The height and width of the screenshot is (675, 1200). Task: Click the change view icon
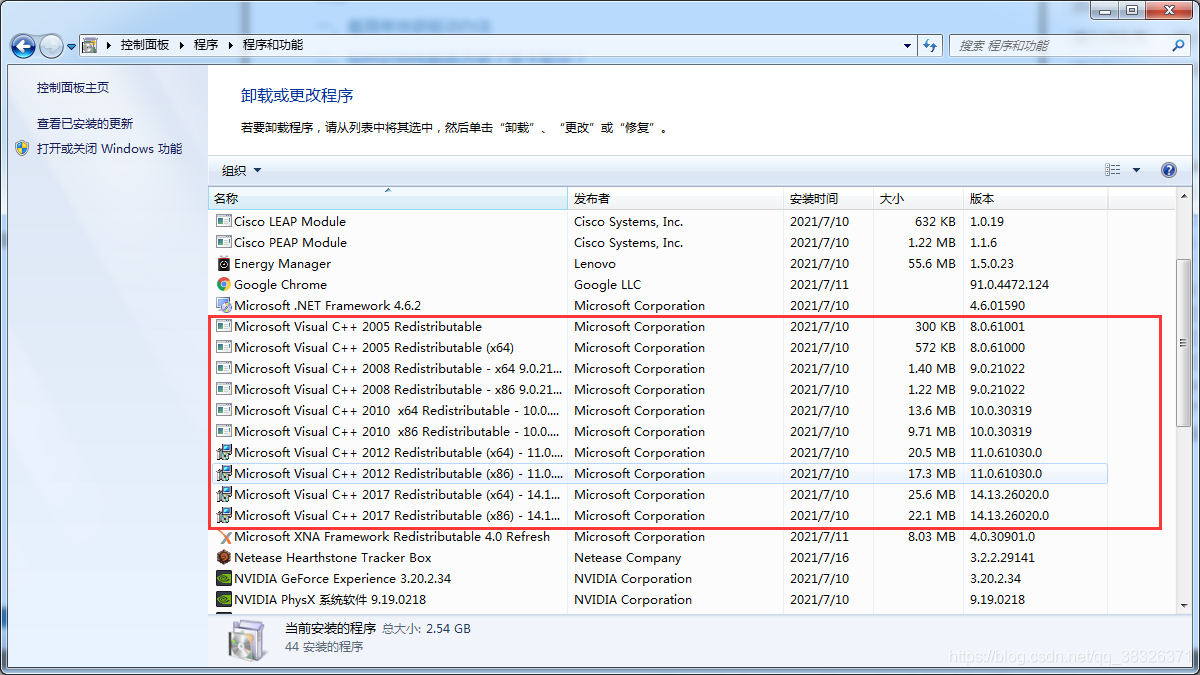tap(1113, 170)
